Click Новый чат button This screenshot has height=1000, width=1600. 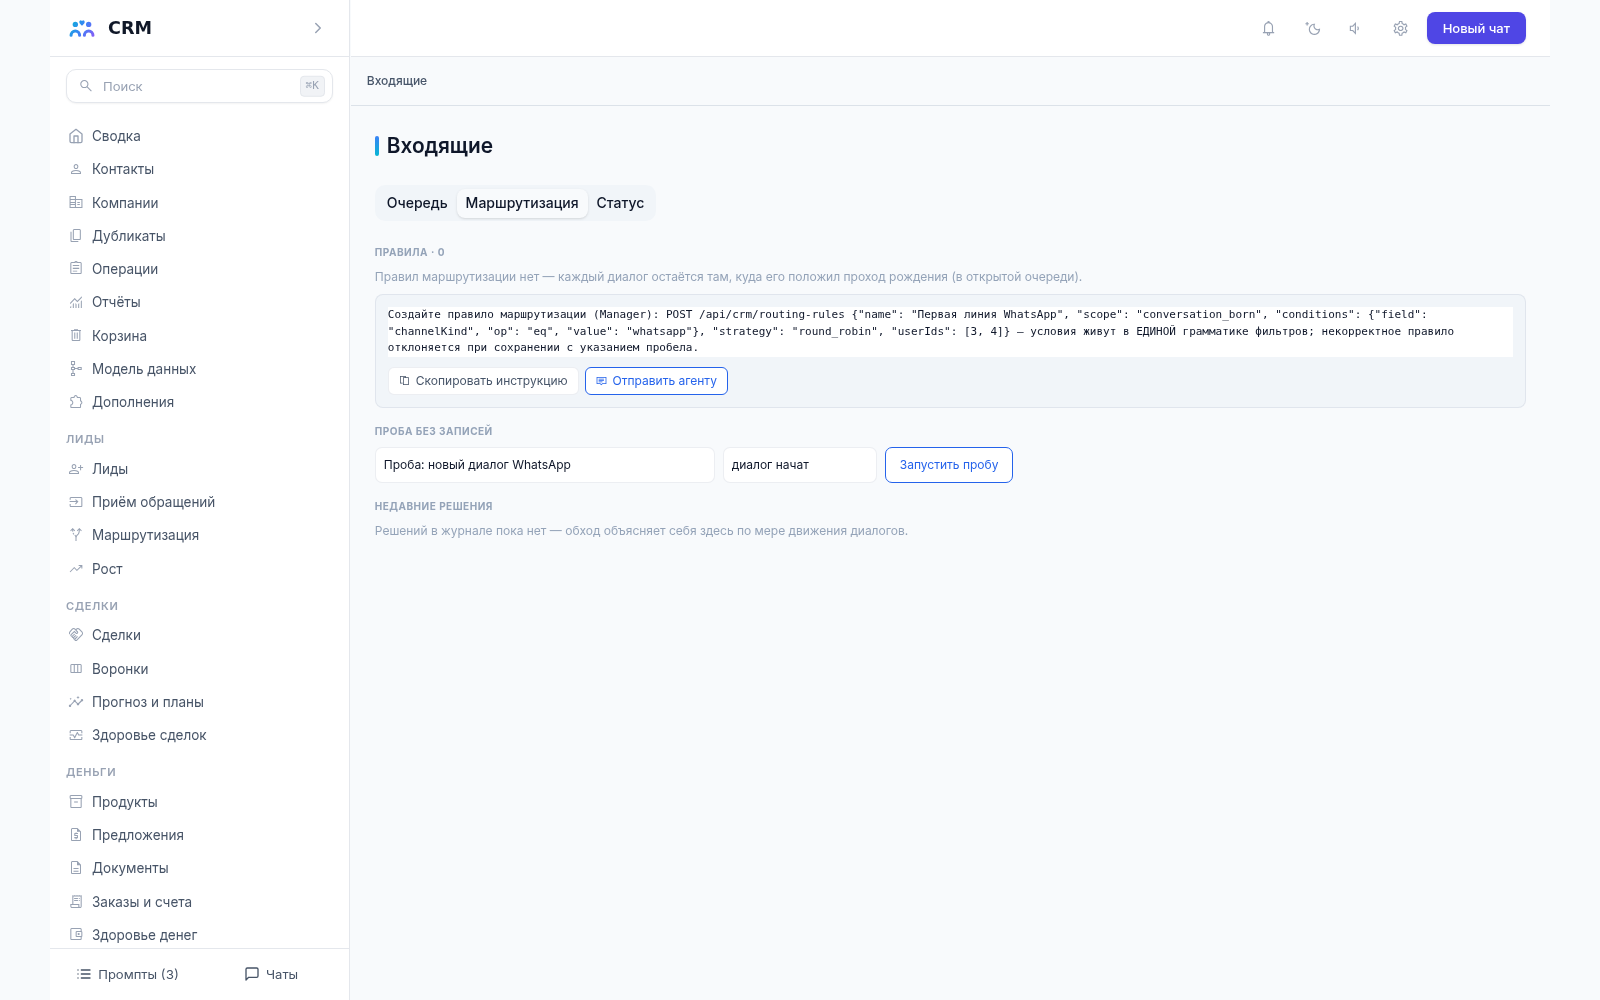[1476, 28]
